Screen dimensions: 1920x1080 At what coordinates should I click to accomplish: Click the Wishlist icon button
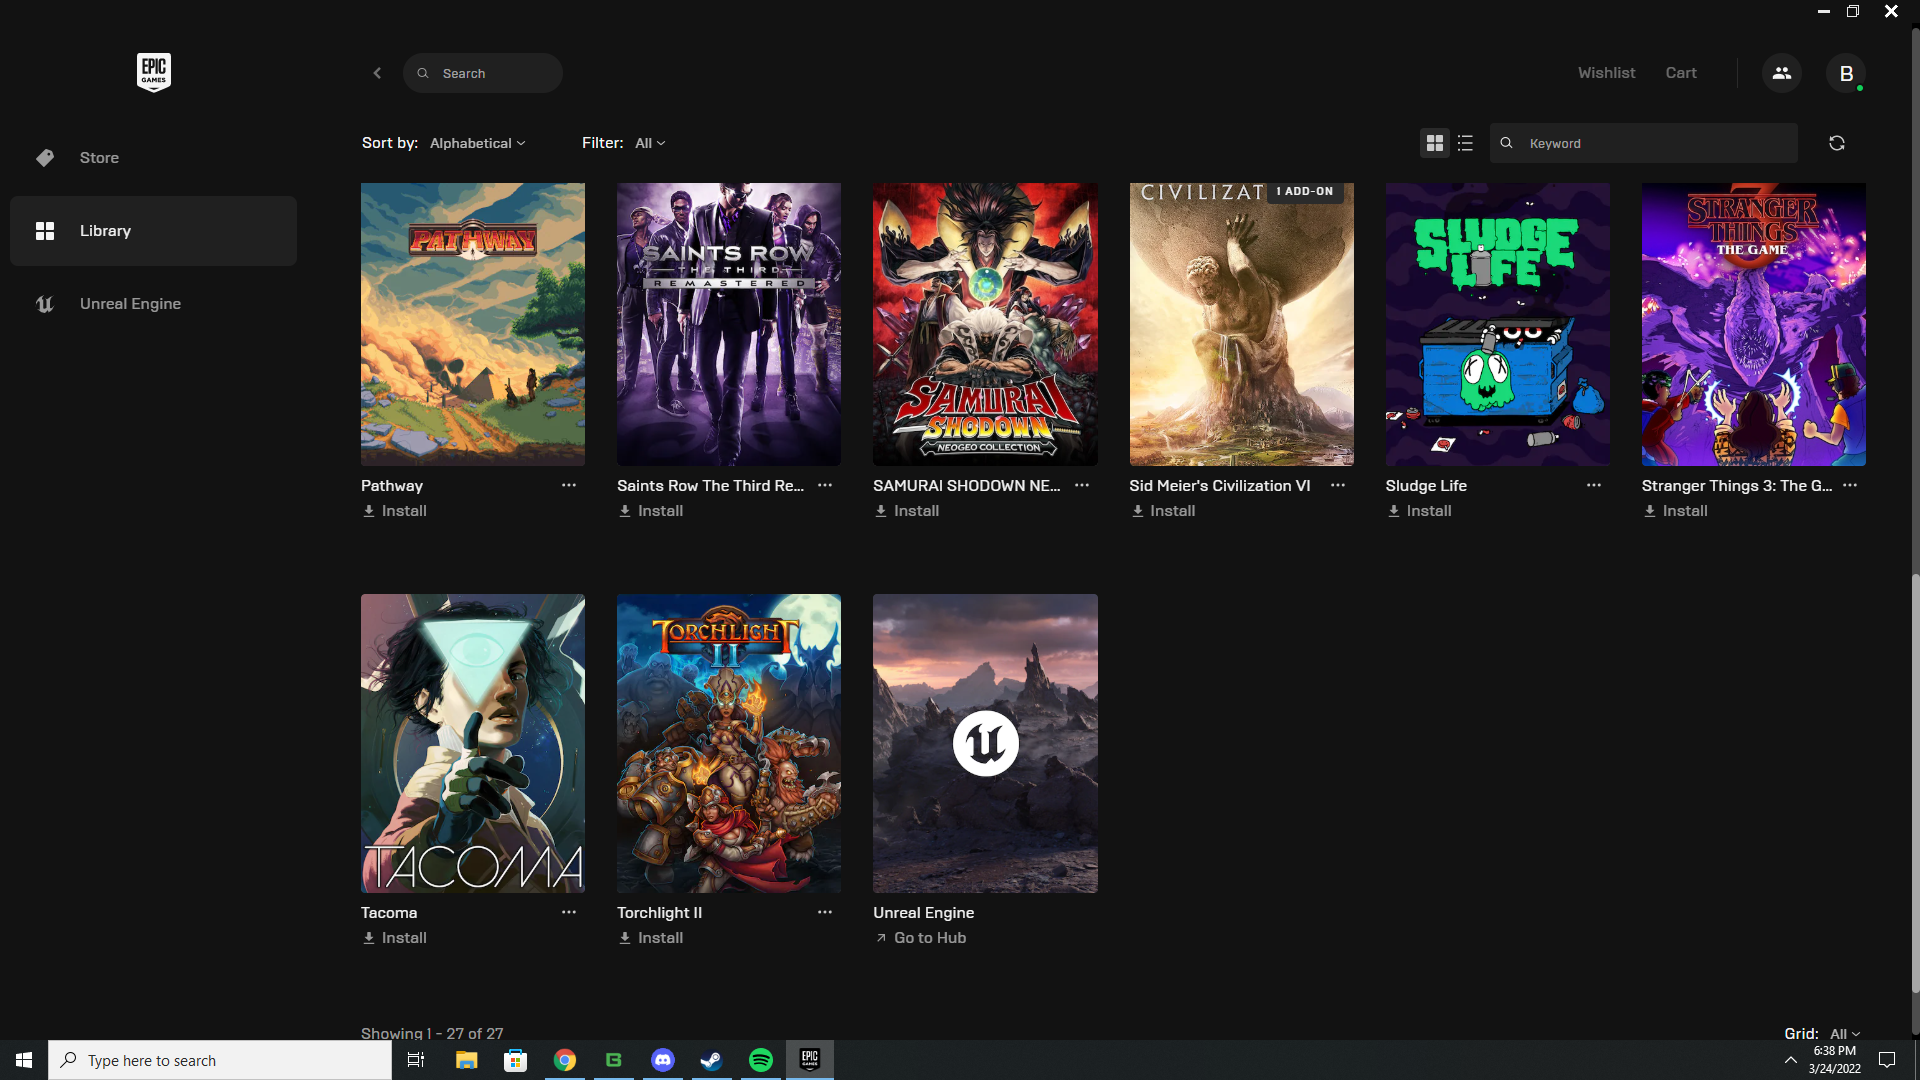pos(1607,73)
